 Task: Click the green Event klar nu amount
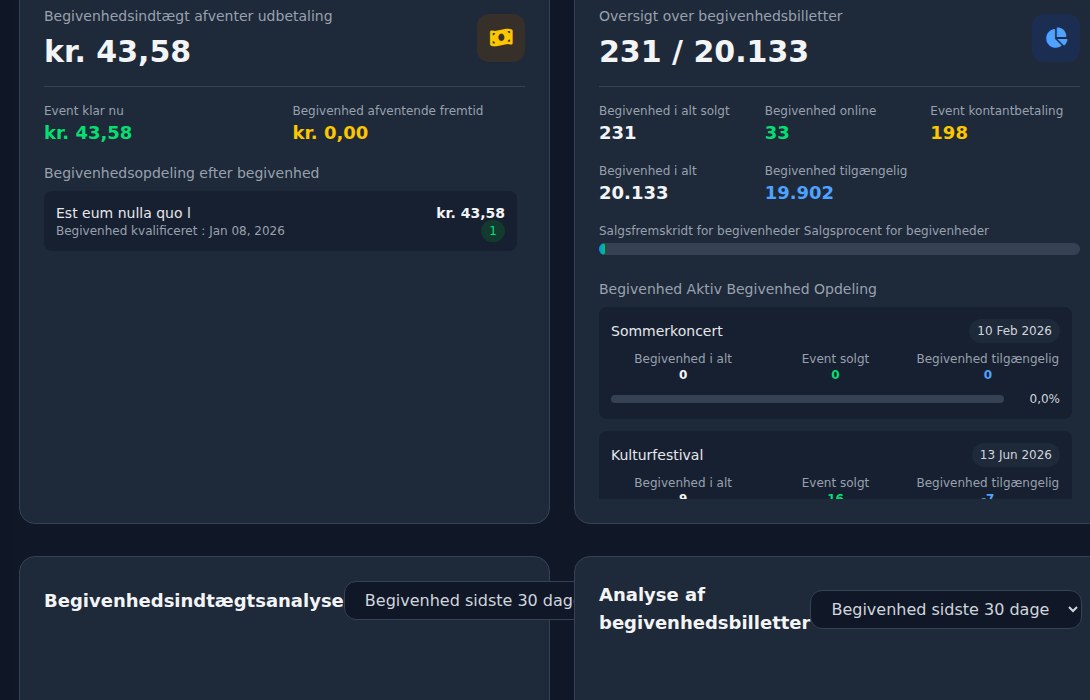point(88,133)
